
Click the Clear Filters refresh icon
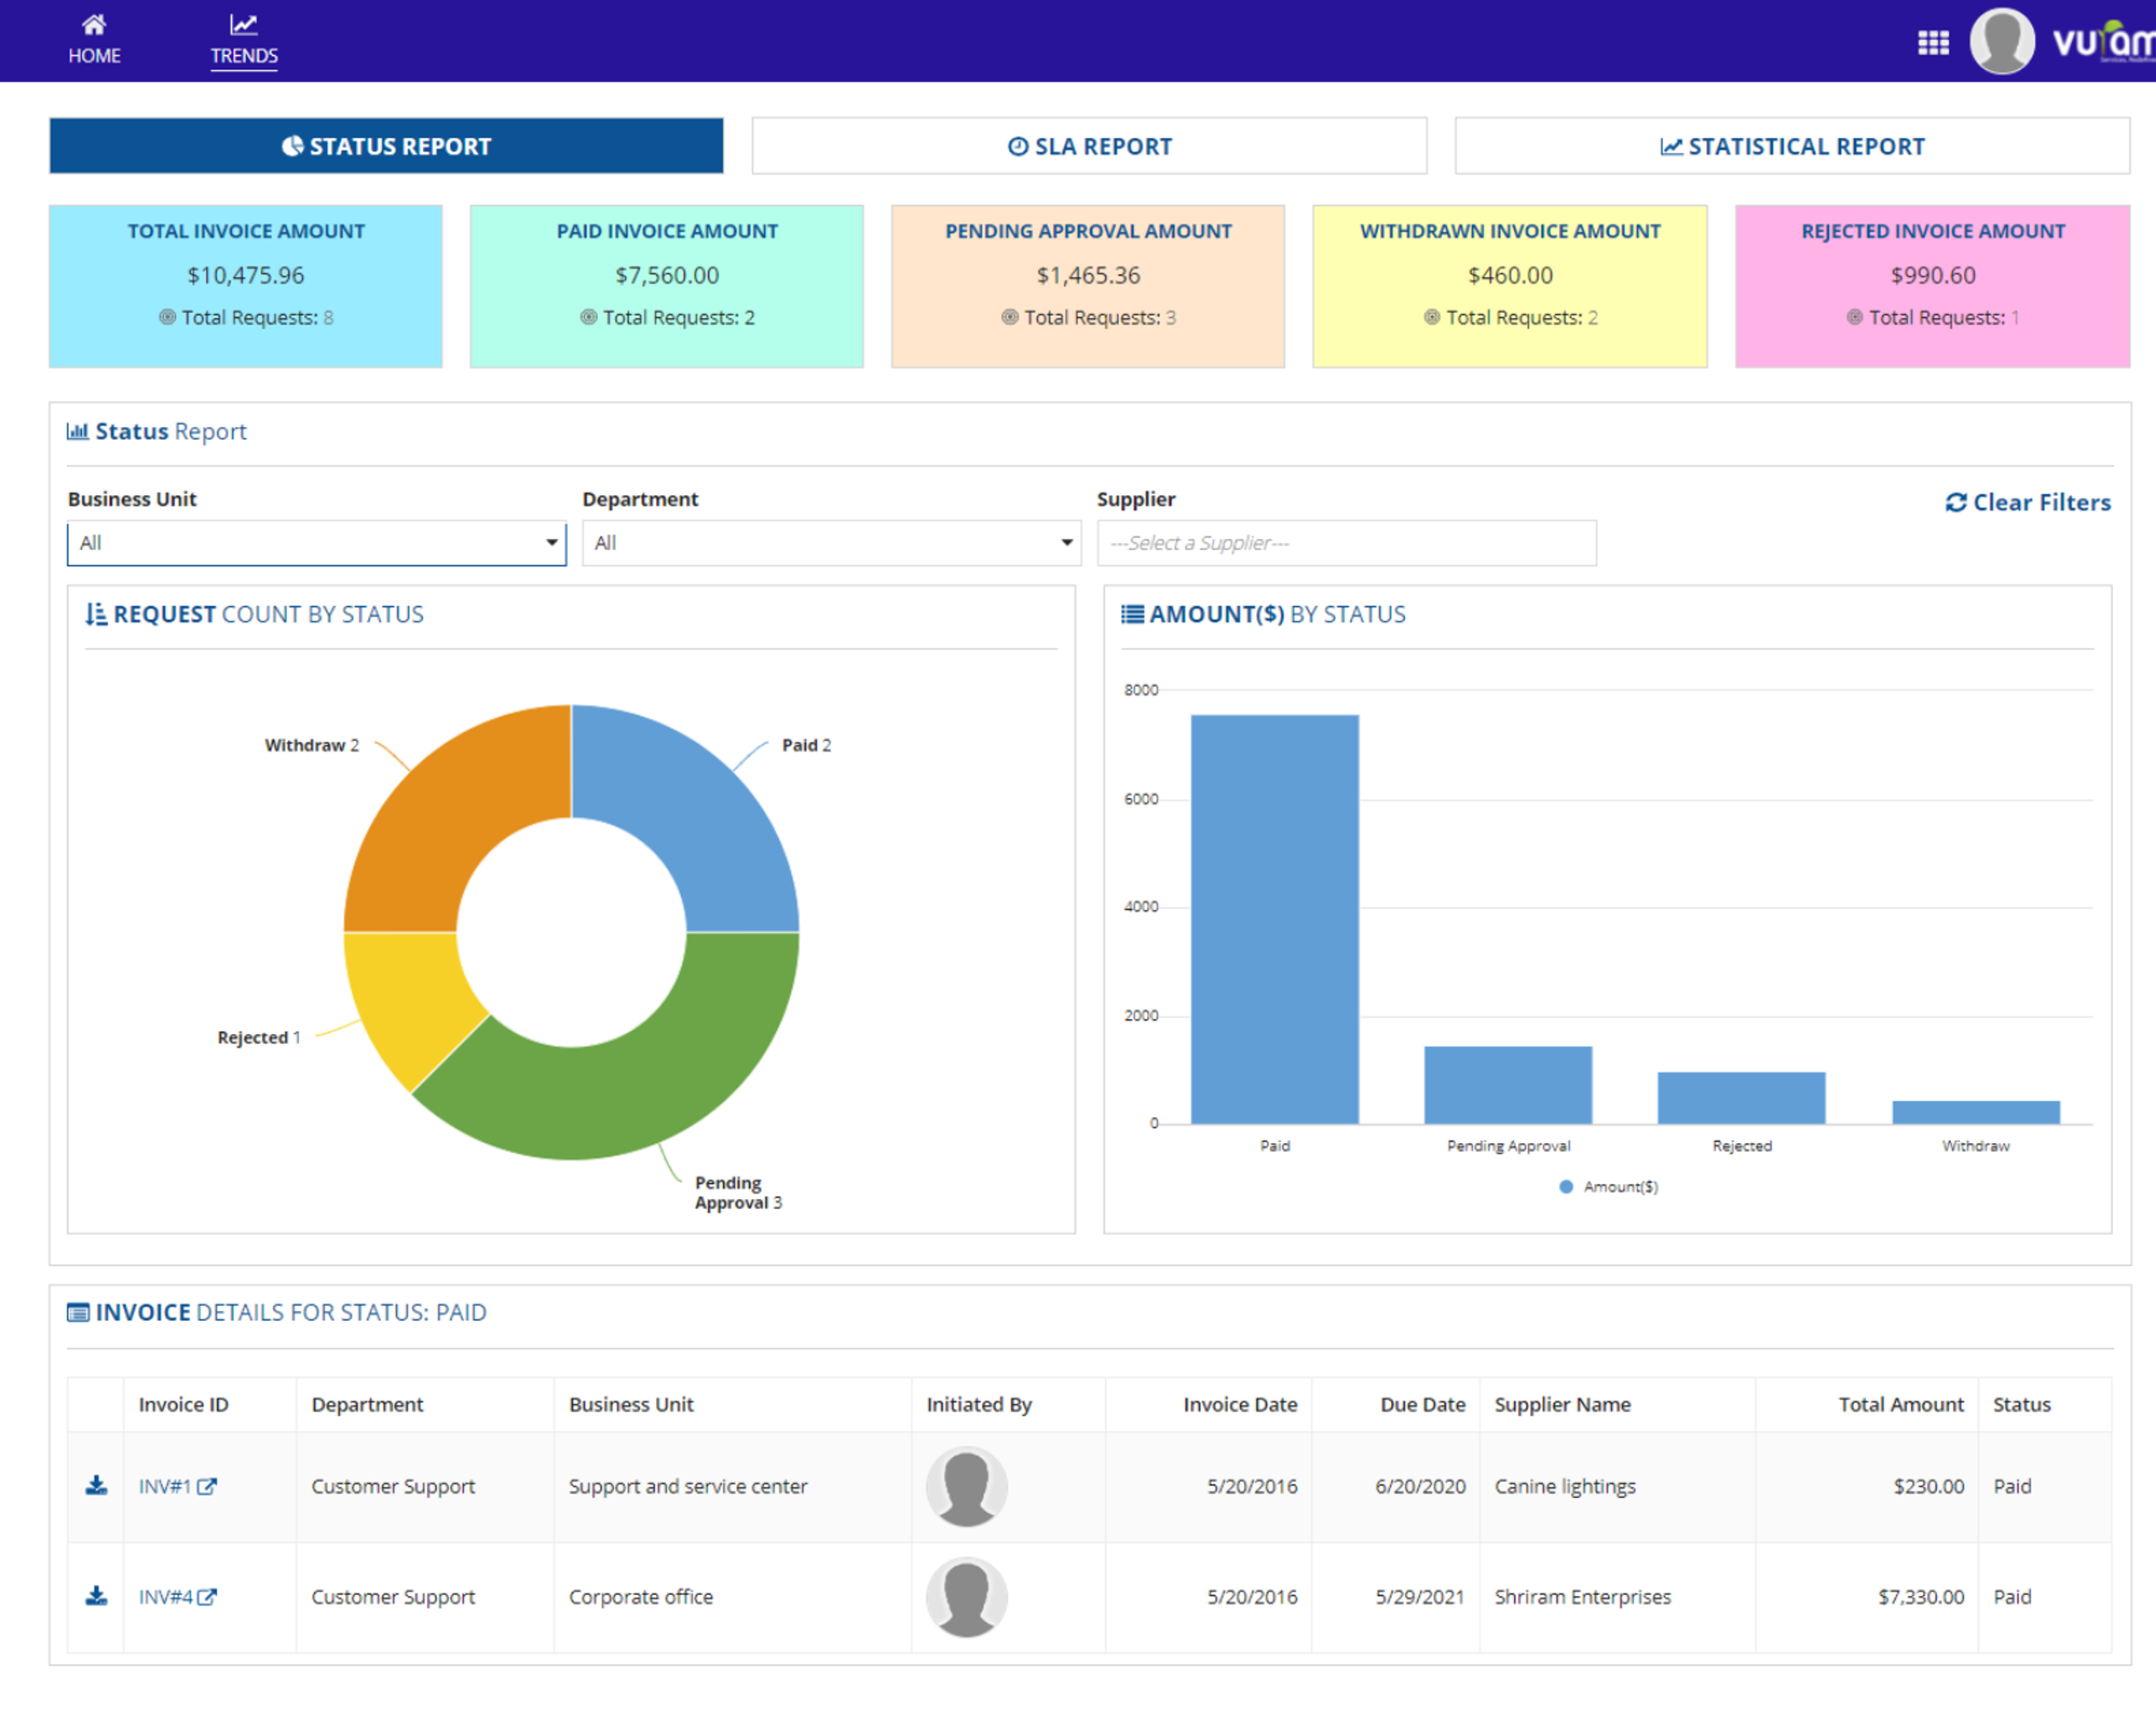(x=1956, y=502)
